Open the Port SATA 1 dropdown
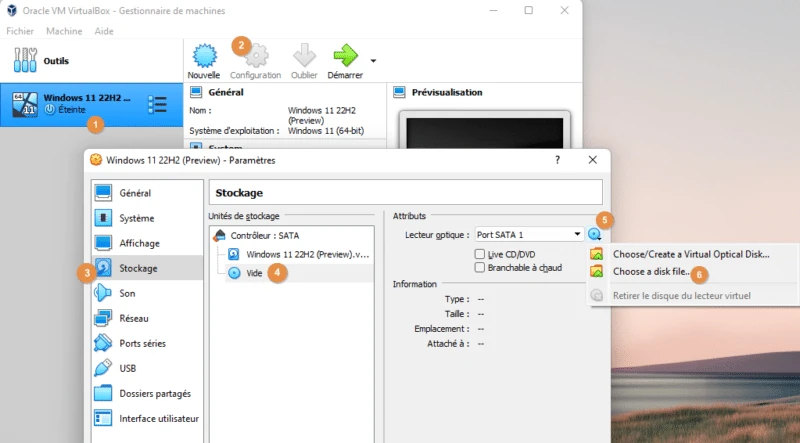Image resolution: width=800 pixels, height=443 pixels. coord(529,234)
